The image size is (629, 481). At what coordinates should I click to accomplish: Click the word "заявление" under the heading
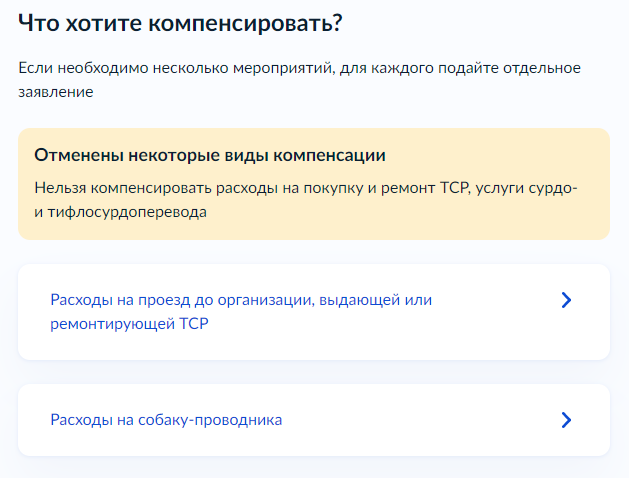(x=56, y=92)
